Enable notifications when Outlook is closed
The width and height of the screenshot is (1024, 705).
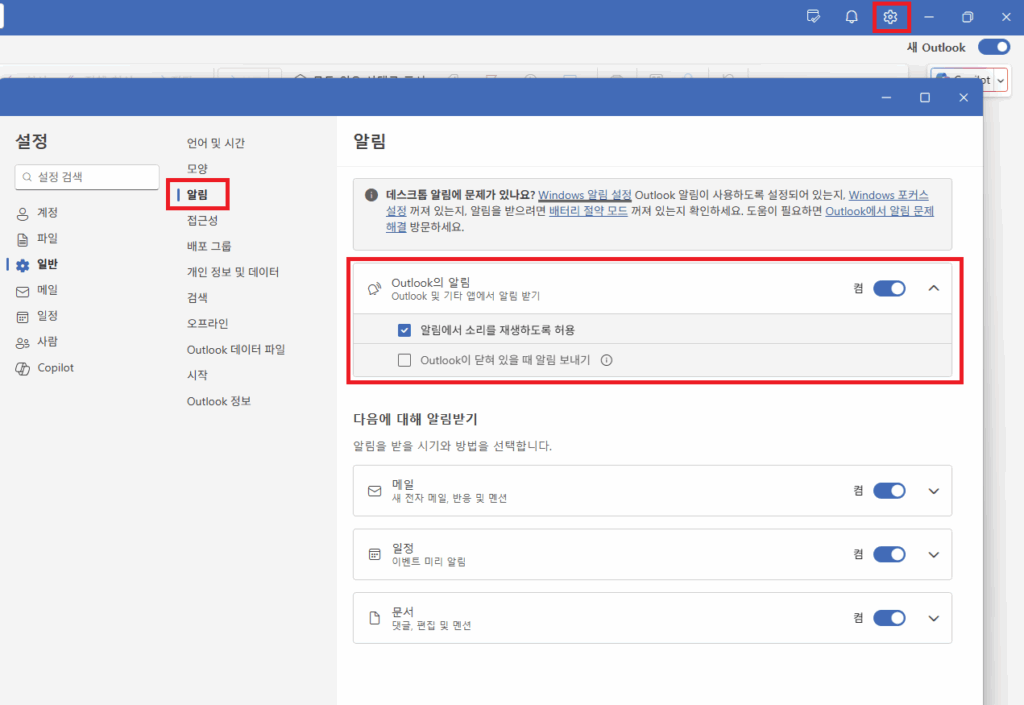point(404,359)
